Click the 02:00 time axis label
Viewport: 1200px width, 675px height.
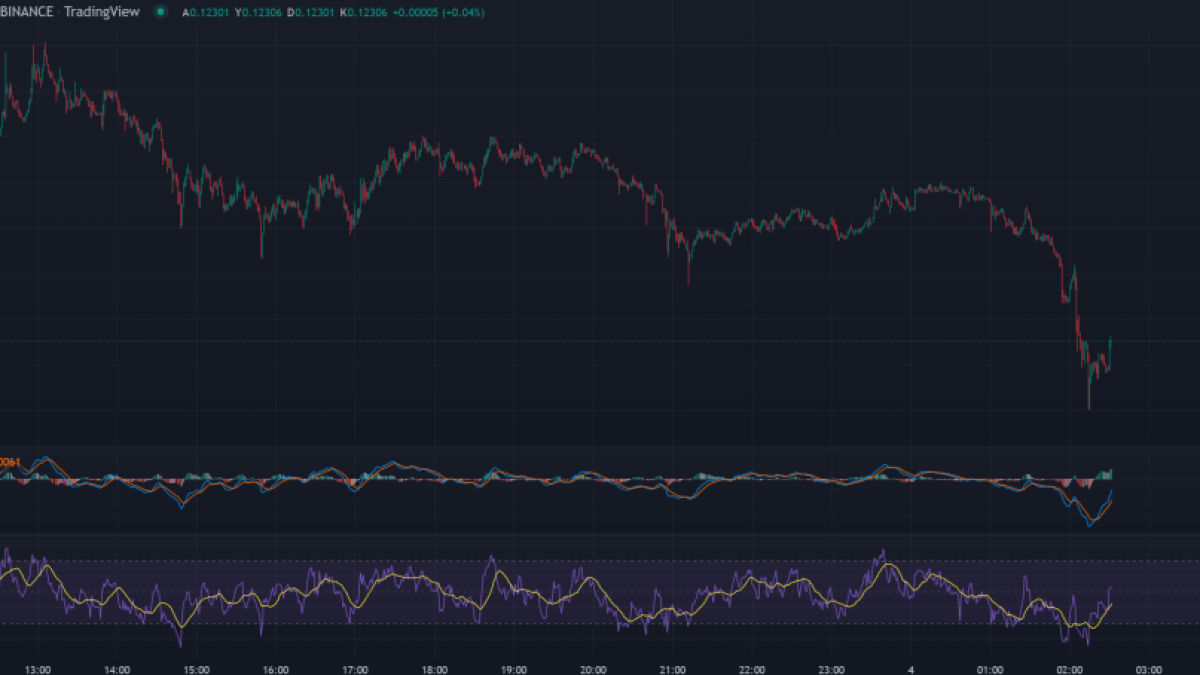[1070, 670]
